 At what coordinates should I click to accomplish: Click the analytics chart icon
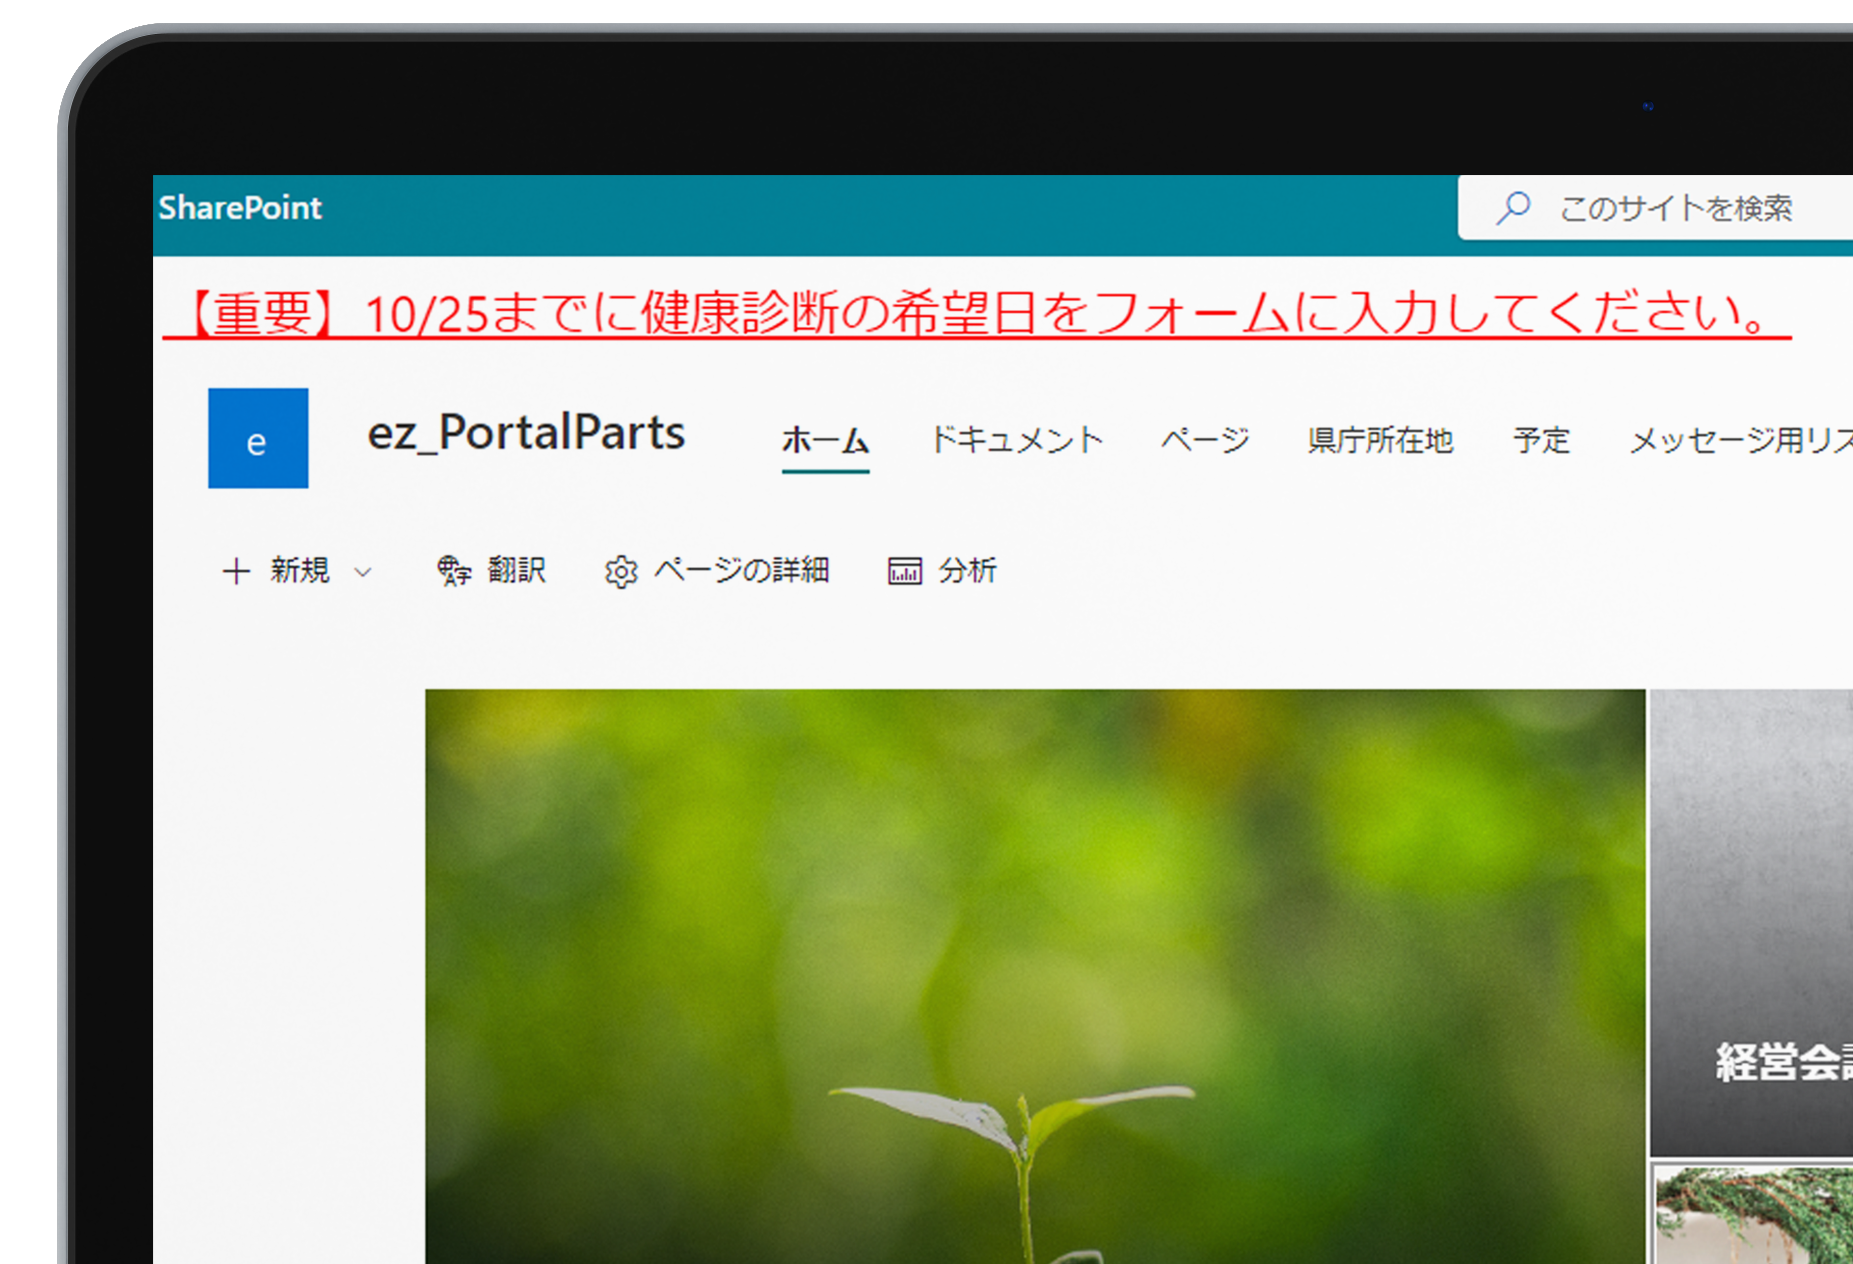point(905,571)
